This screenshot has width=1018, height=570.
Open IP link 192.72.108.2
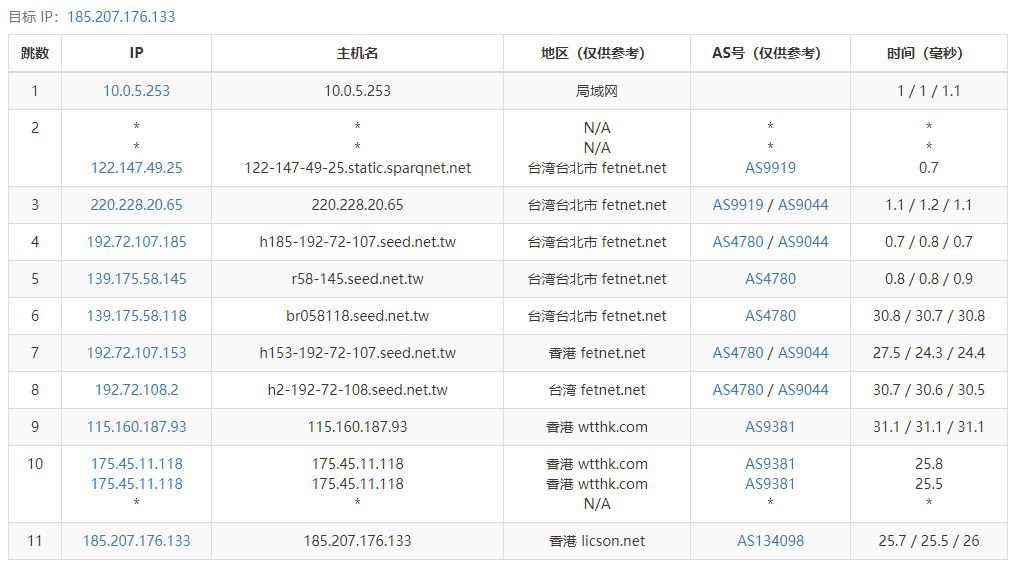[x=136, y=390]
